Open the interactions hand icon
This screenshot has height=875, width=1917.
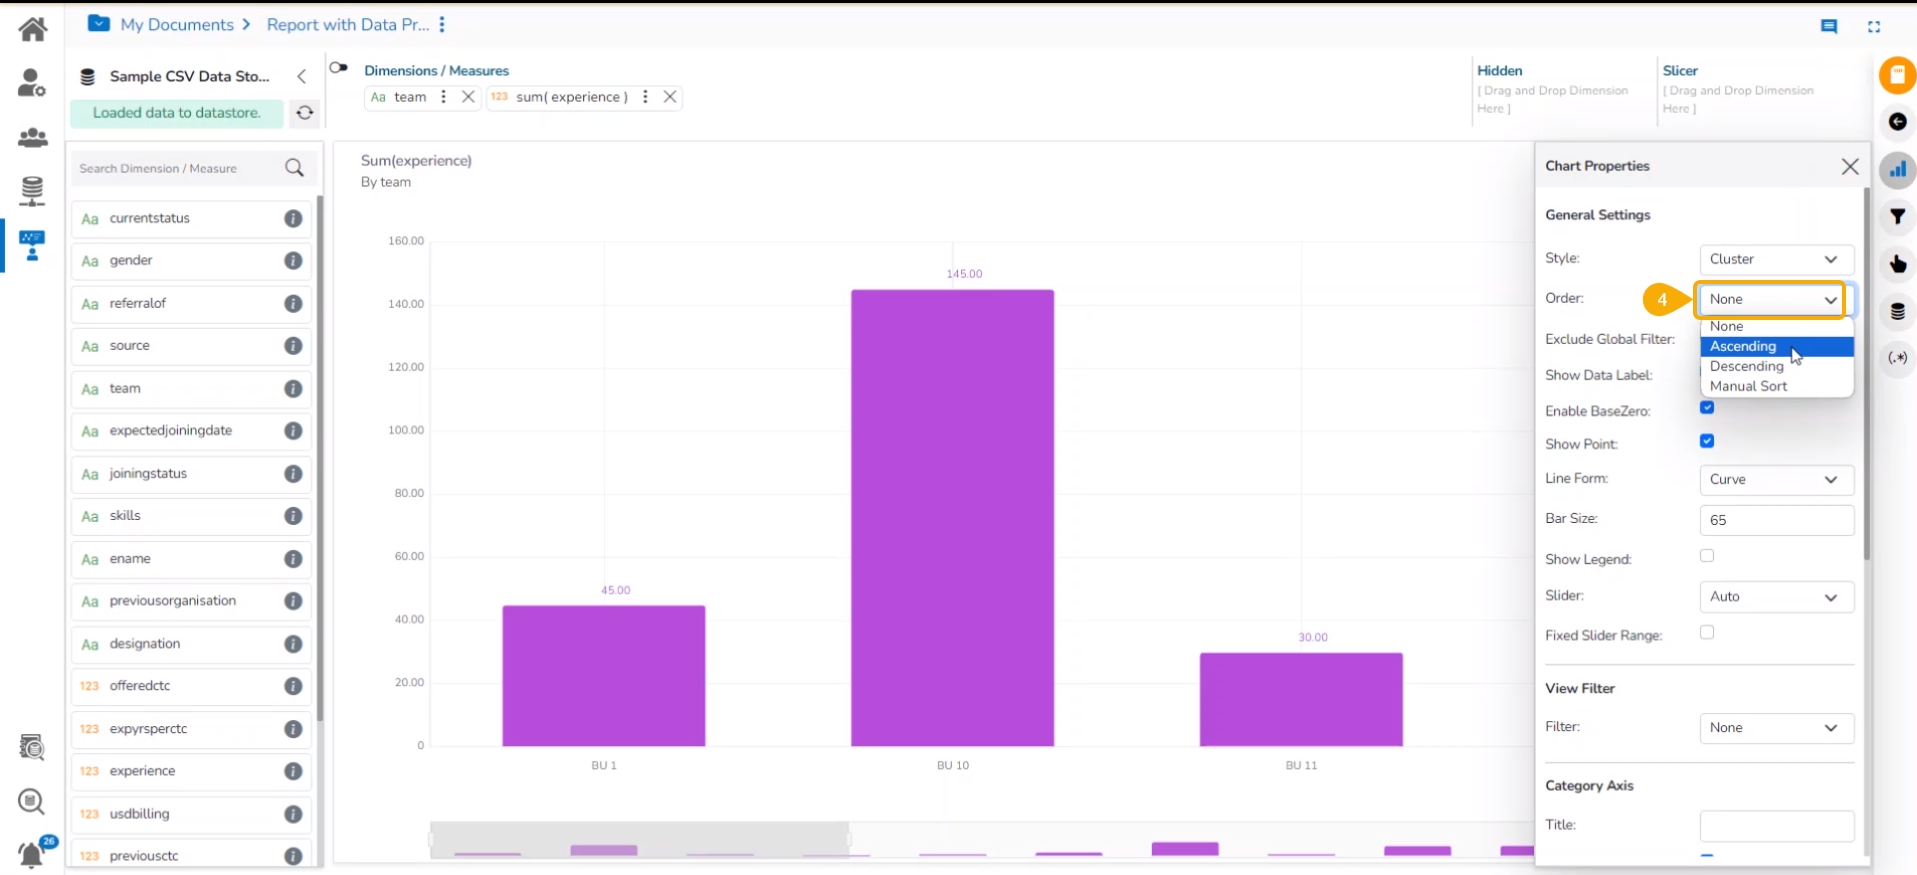coord(1897,264)
